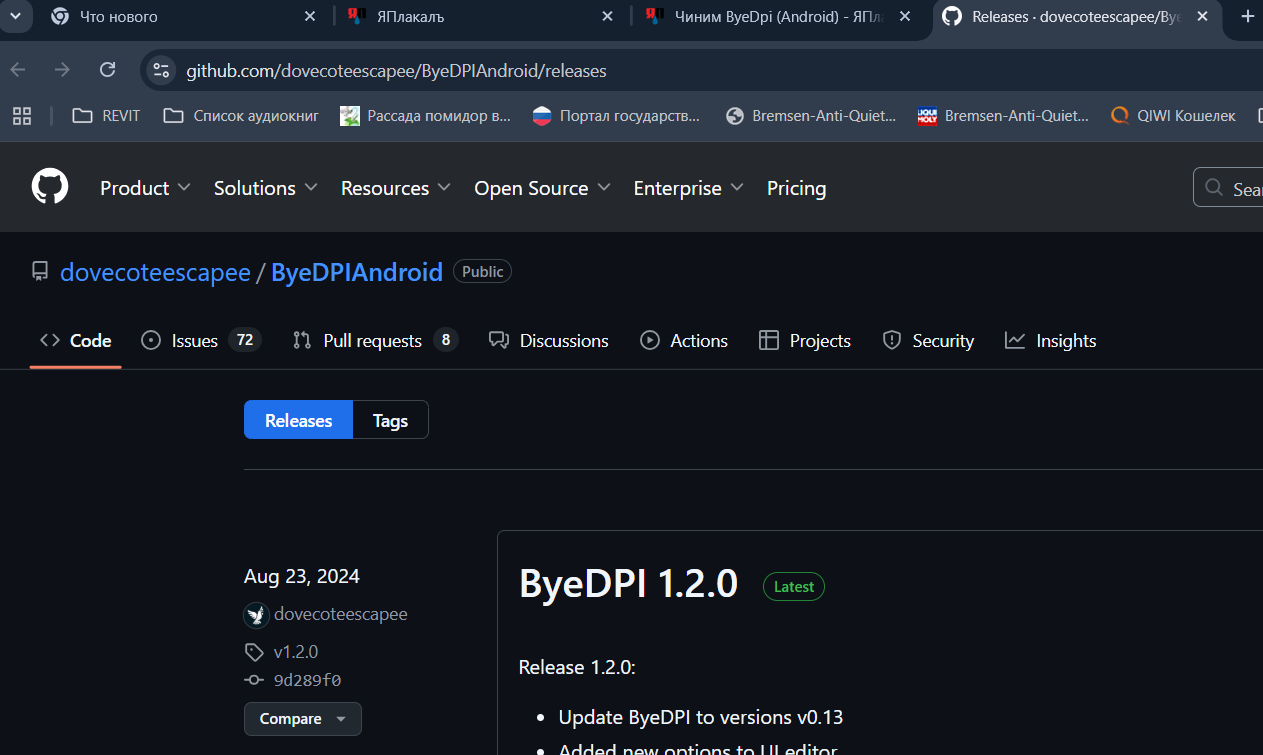This screenshot has height=755, width=1263.
Task: Open site info icon in address bar
Action: (161, 70)
